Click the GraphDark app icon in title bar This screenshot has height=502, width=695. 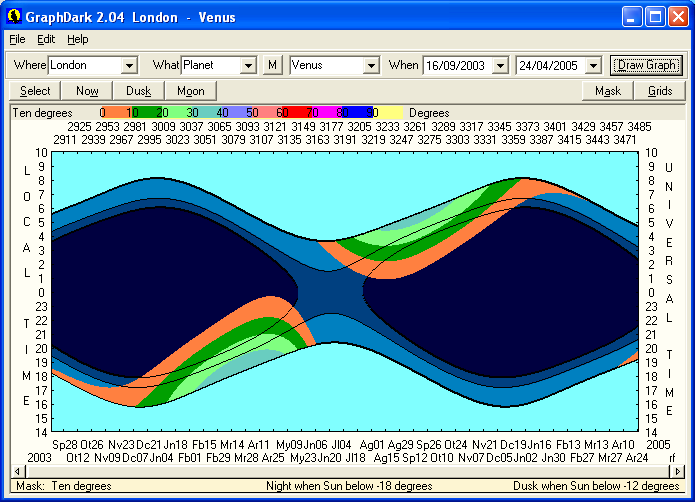(x=15, y=16)
